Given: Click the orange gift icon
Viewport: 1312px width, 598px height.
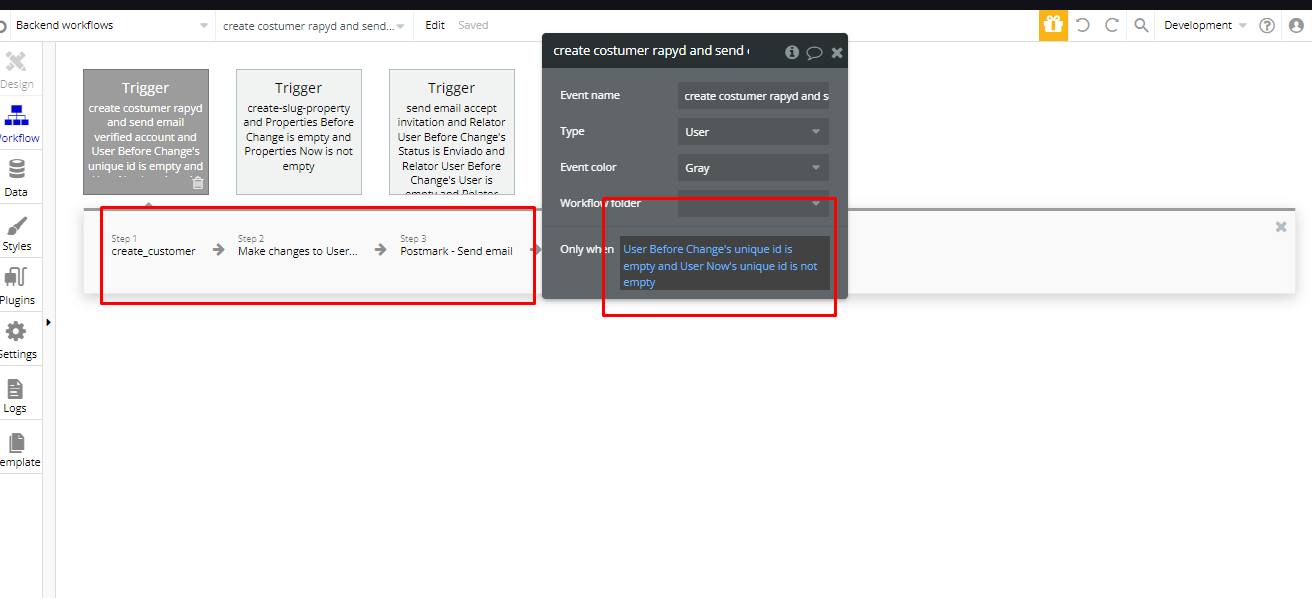Looking at the screenshot, I should (1053, 25).
